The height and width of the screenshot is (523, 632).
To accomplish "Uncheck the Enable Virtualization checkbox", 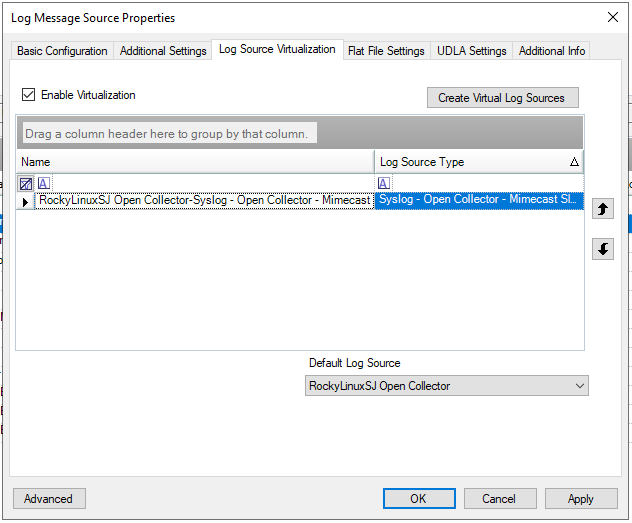I will point(28,95).
